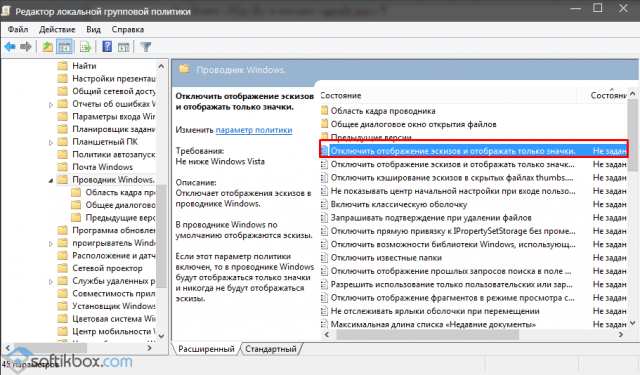Select Разрешить использование только пользовательских row
Viewport: 640px width, 375px height.
(x=473, y=284)
